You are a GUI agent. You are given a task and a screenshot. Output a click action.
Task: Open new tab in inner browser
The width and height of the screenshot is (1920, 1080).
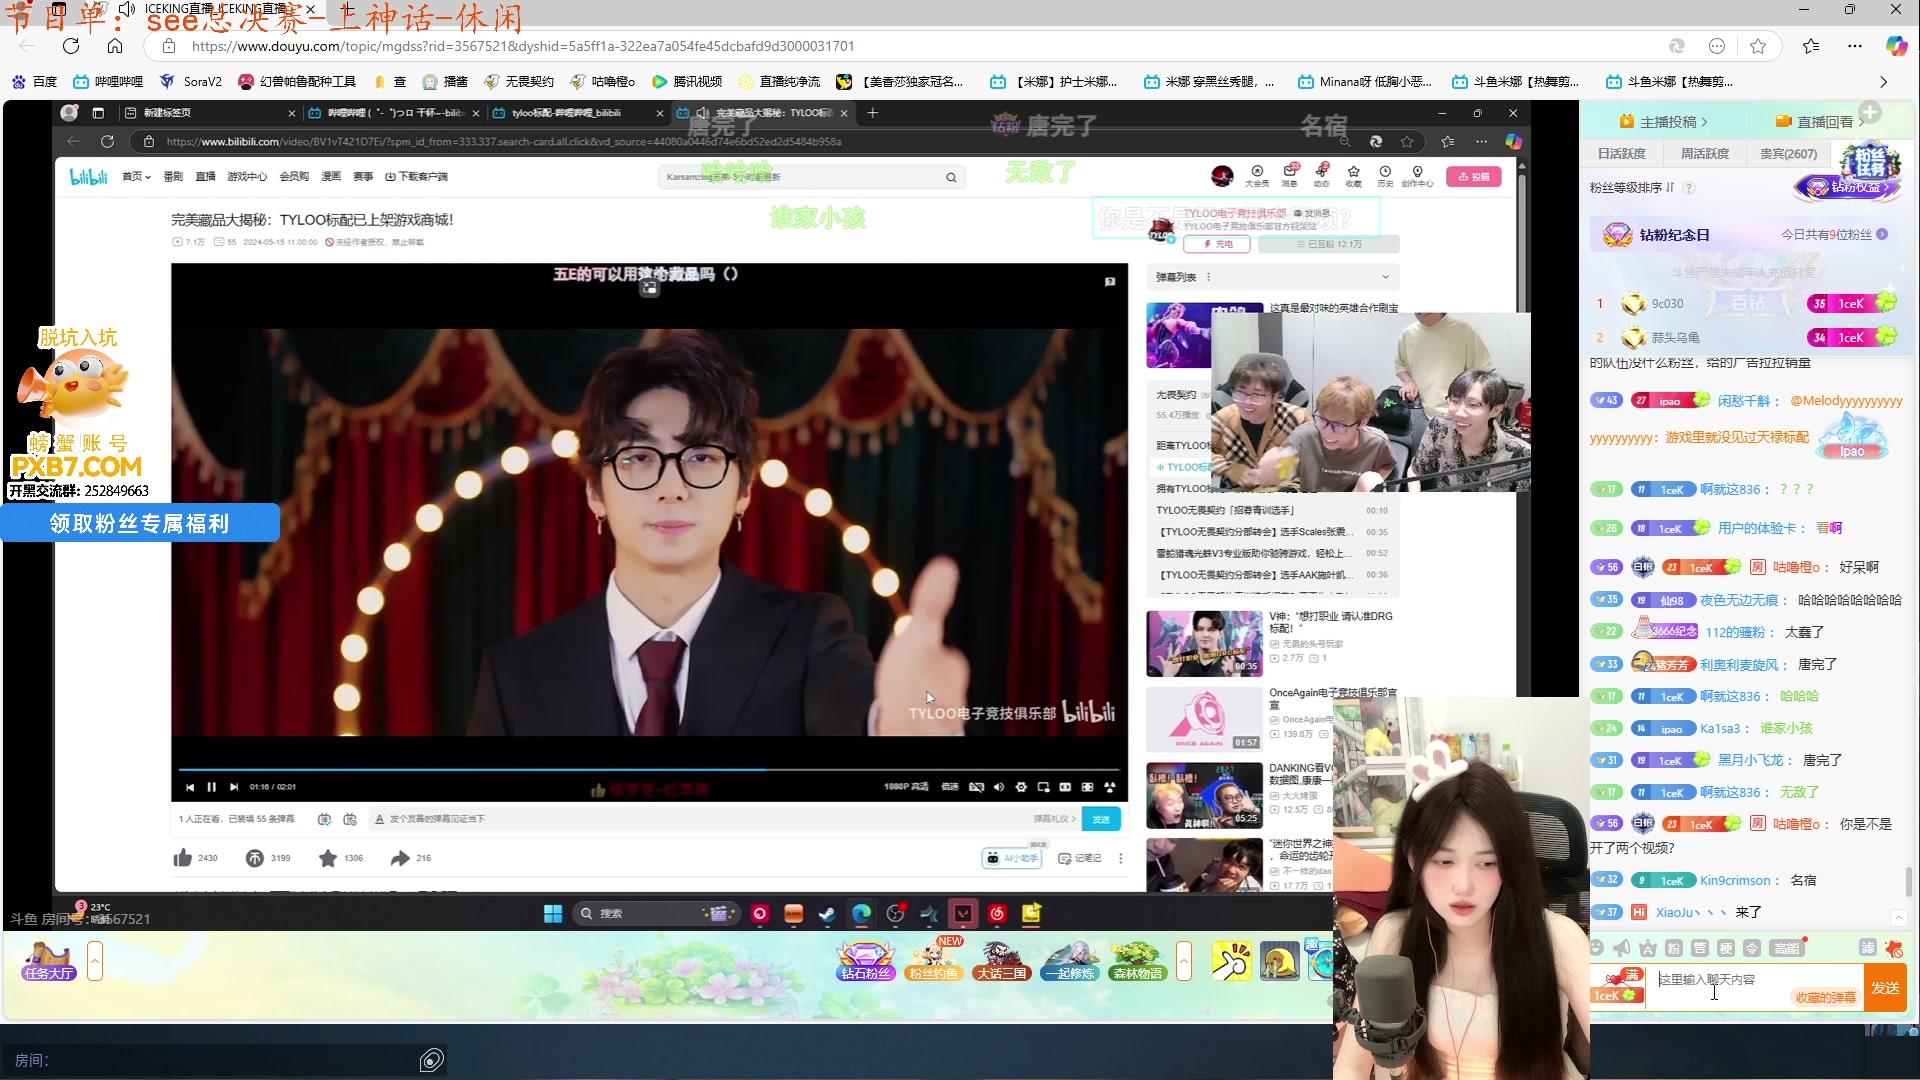(x=872, y=113)
